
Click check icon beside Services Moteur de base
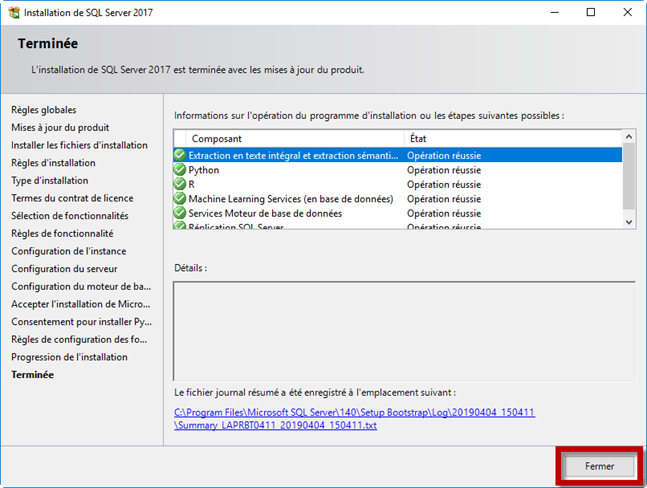tap(180, 213)
